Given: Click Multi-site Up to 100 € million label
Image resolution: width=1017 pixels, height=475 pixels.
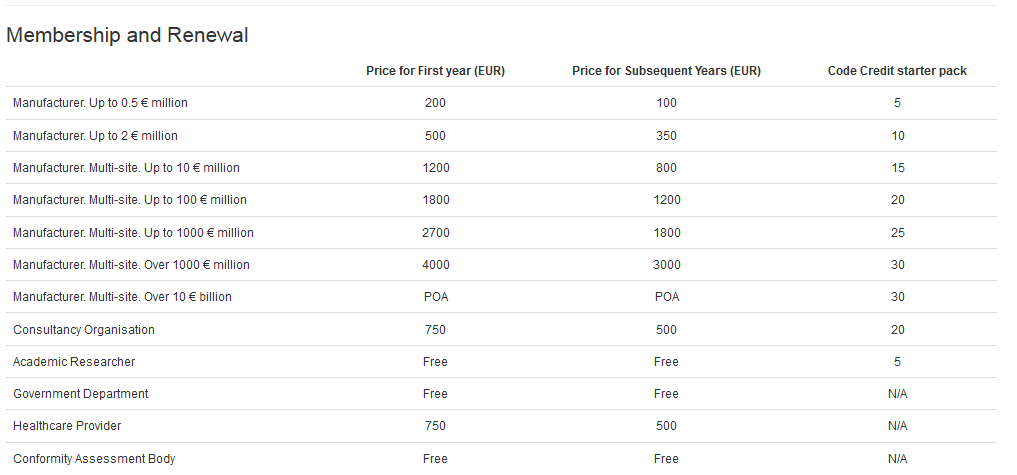Looking at the screenshot, I should (x=129, y=200).
